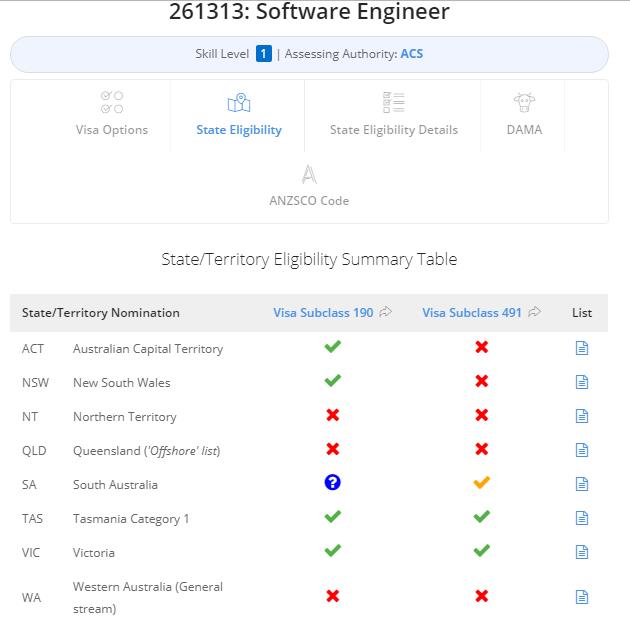Open the list document for New South Wales
This screenshot has height=624, width=630.
tap(581, 382)
